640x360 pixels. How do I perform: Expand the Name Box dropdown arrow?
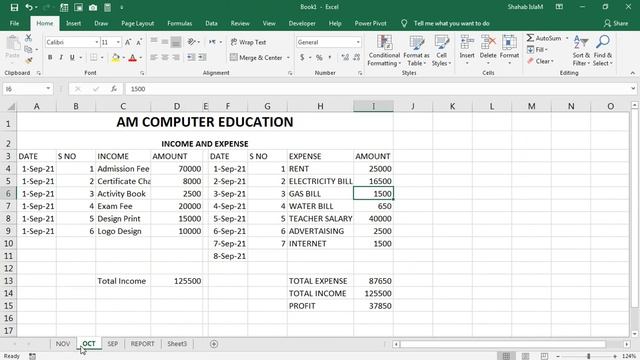[48, 89]
